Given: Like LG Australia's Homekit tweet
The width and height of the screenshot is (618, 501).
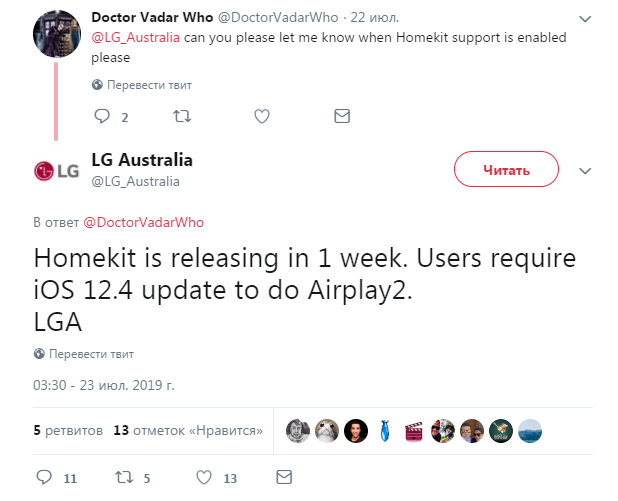Looking at the screenshot, I should click(204, 478).
